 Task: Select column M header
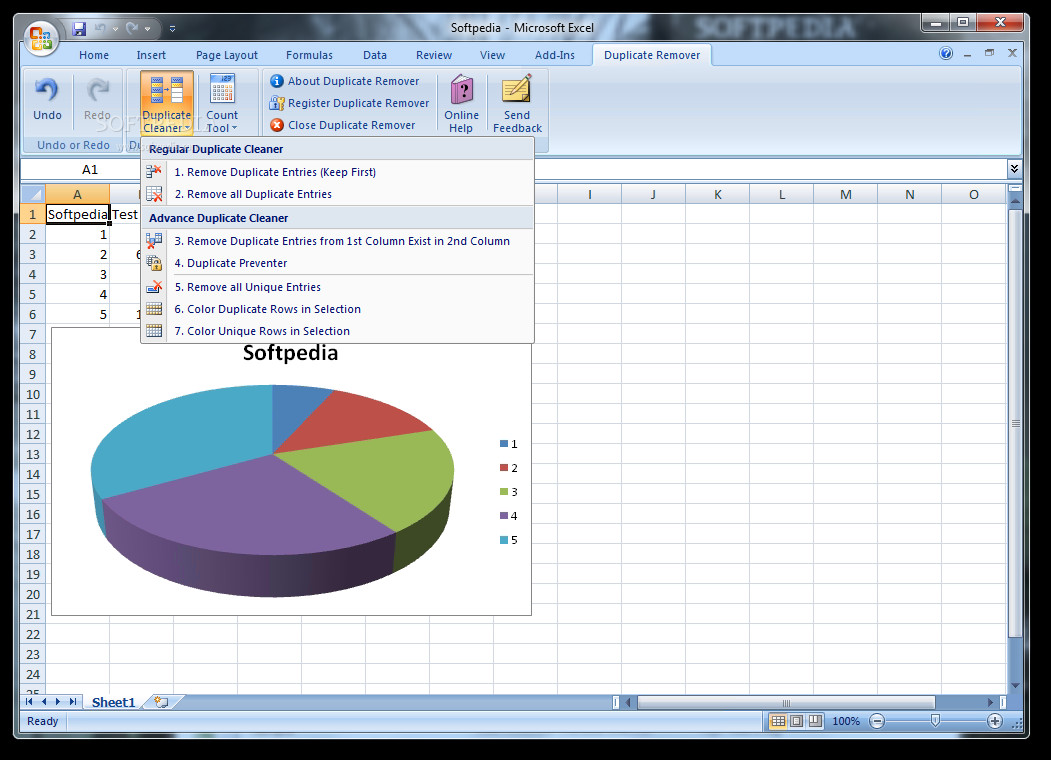[x=846, y=194]
